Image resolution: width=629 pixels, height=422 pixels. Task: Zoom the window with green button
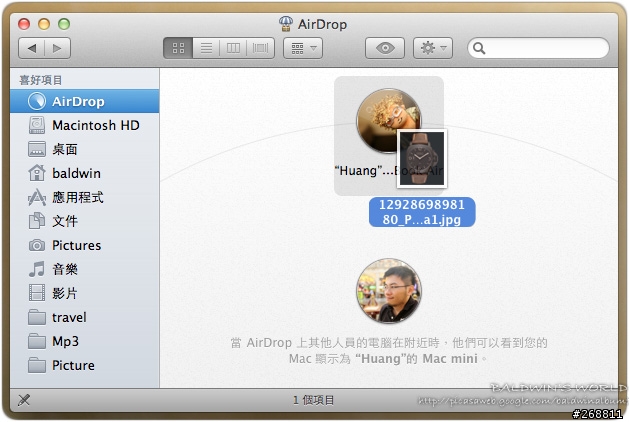64,24
